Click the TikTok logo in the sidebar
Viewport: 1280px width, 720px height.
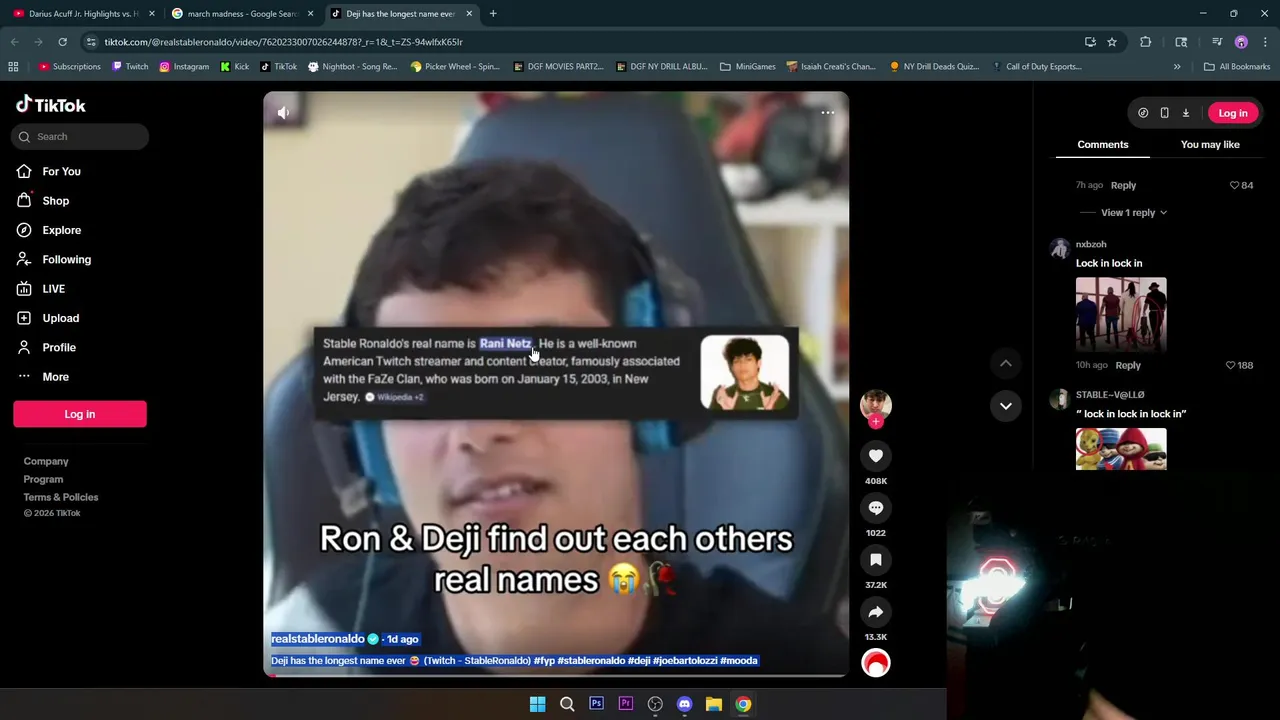51,105
